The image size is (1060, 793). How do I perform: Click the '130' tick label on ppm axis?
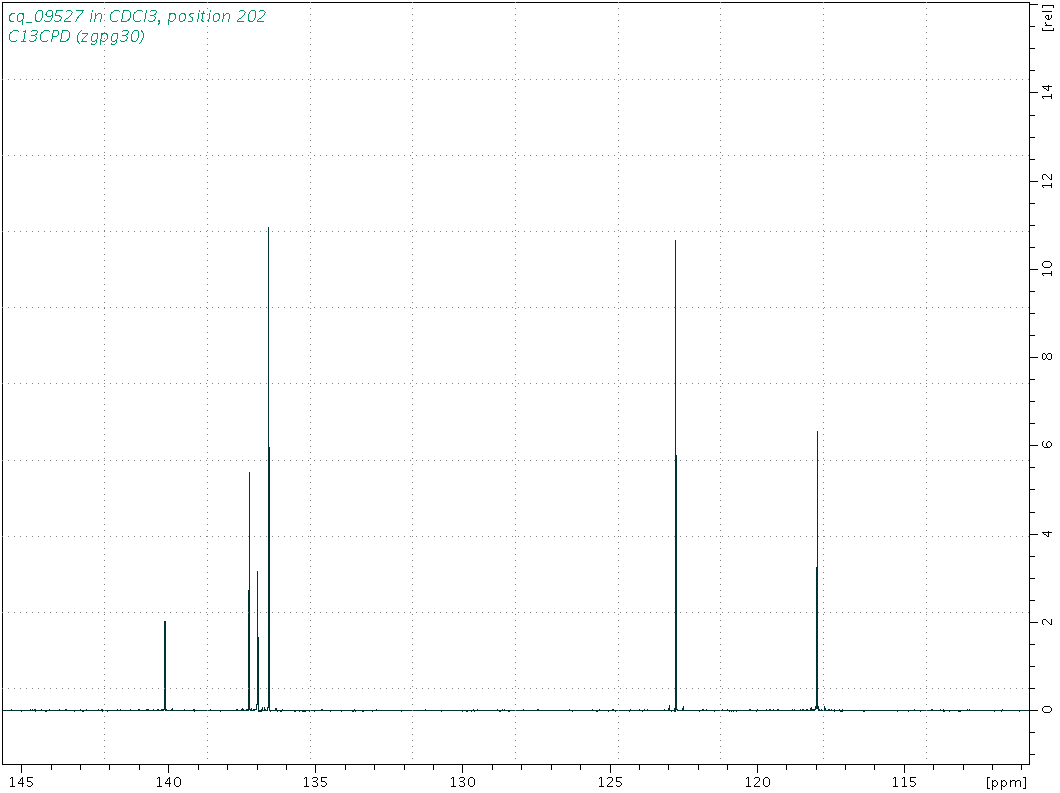[x=463, y=782]
